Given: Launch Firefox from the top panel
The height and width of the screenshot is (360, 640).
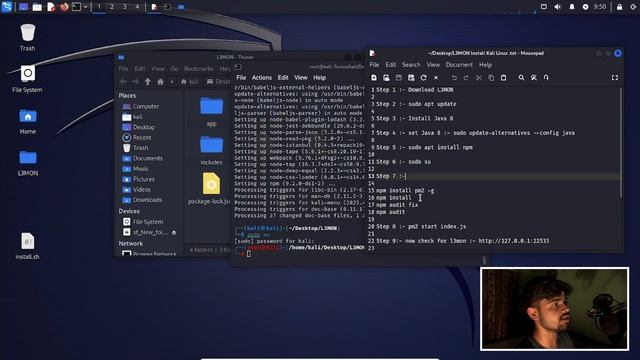Looking at the screenshot, I should 64,7.
